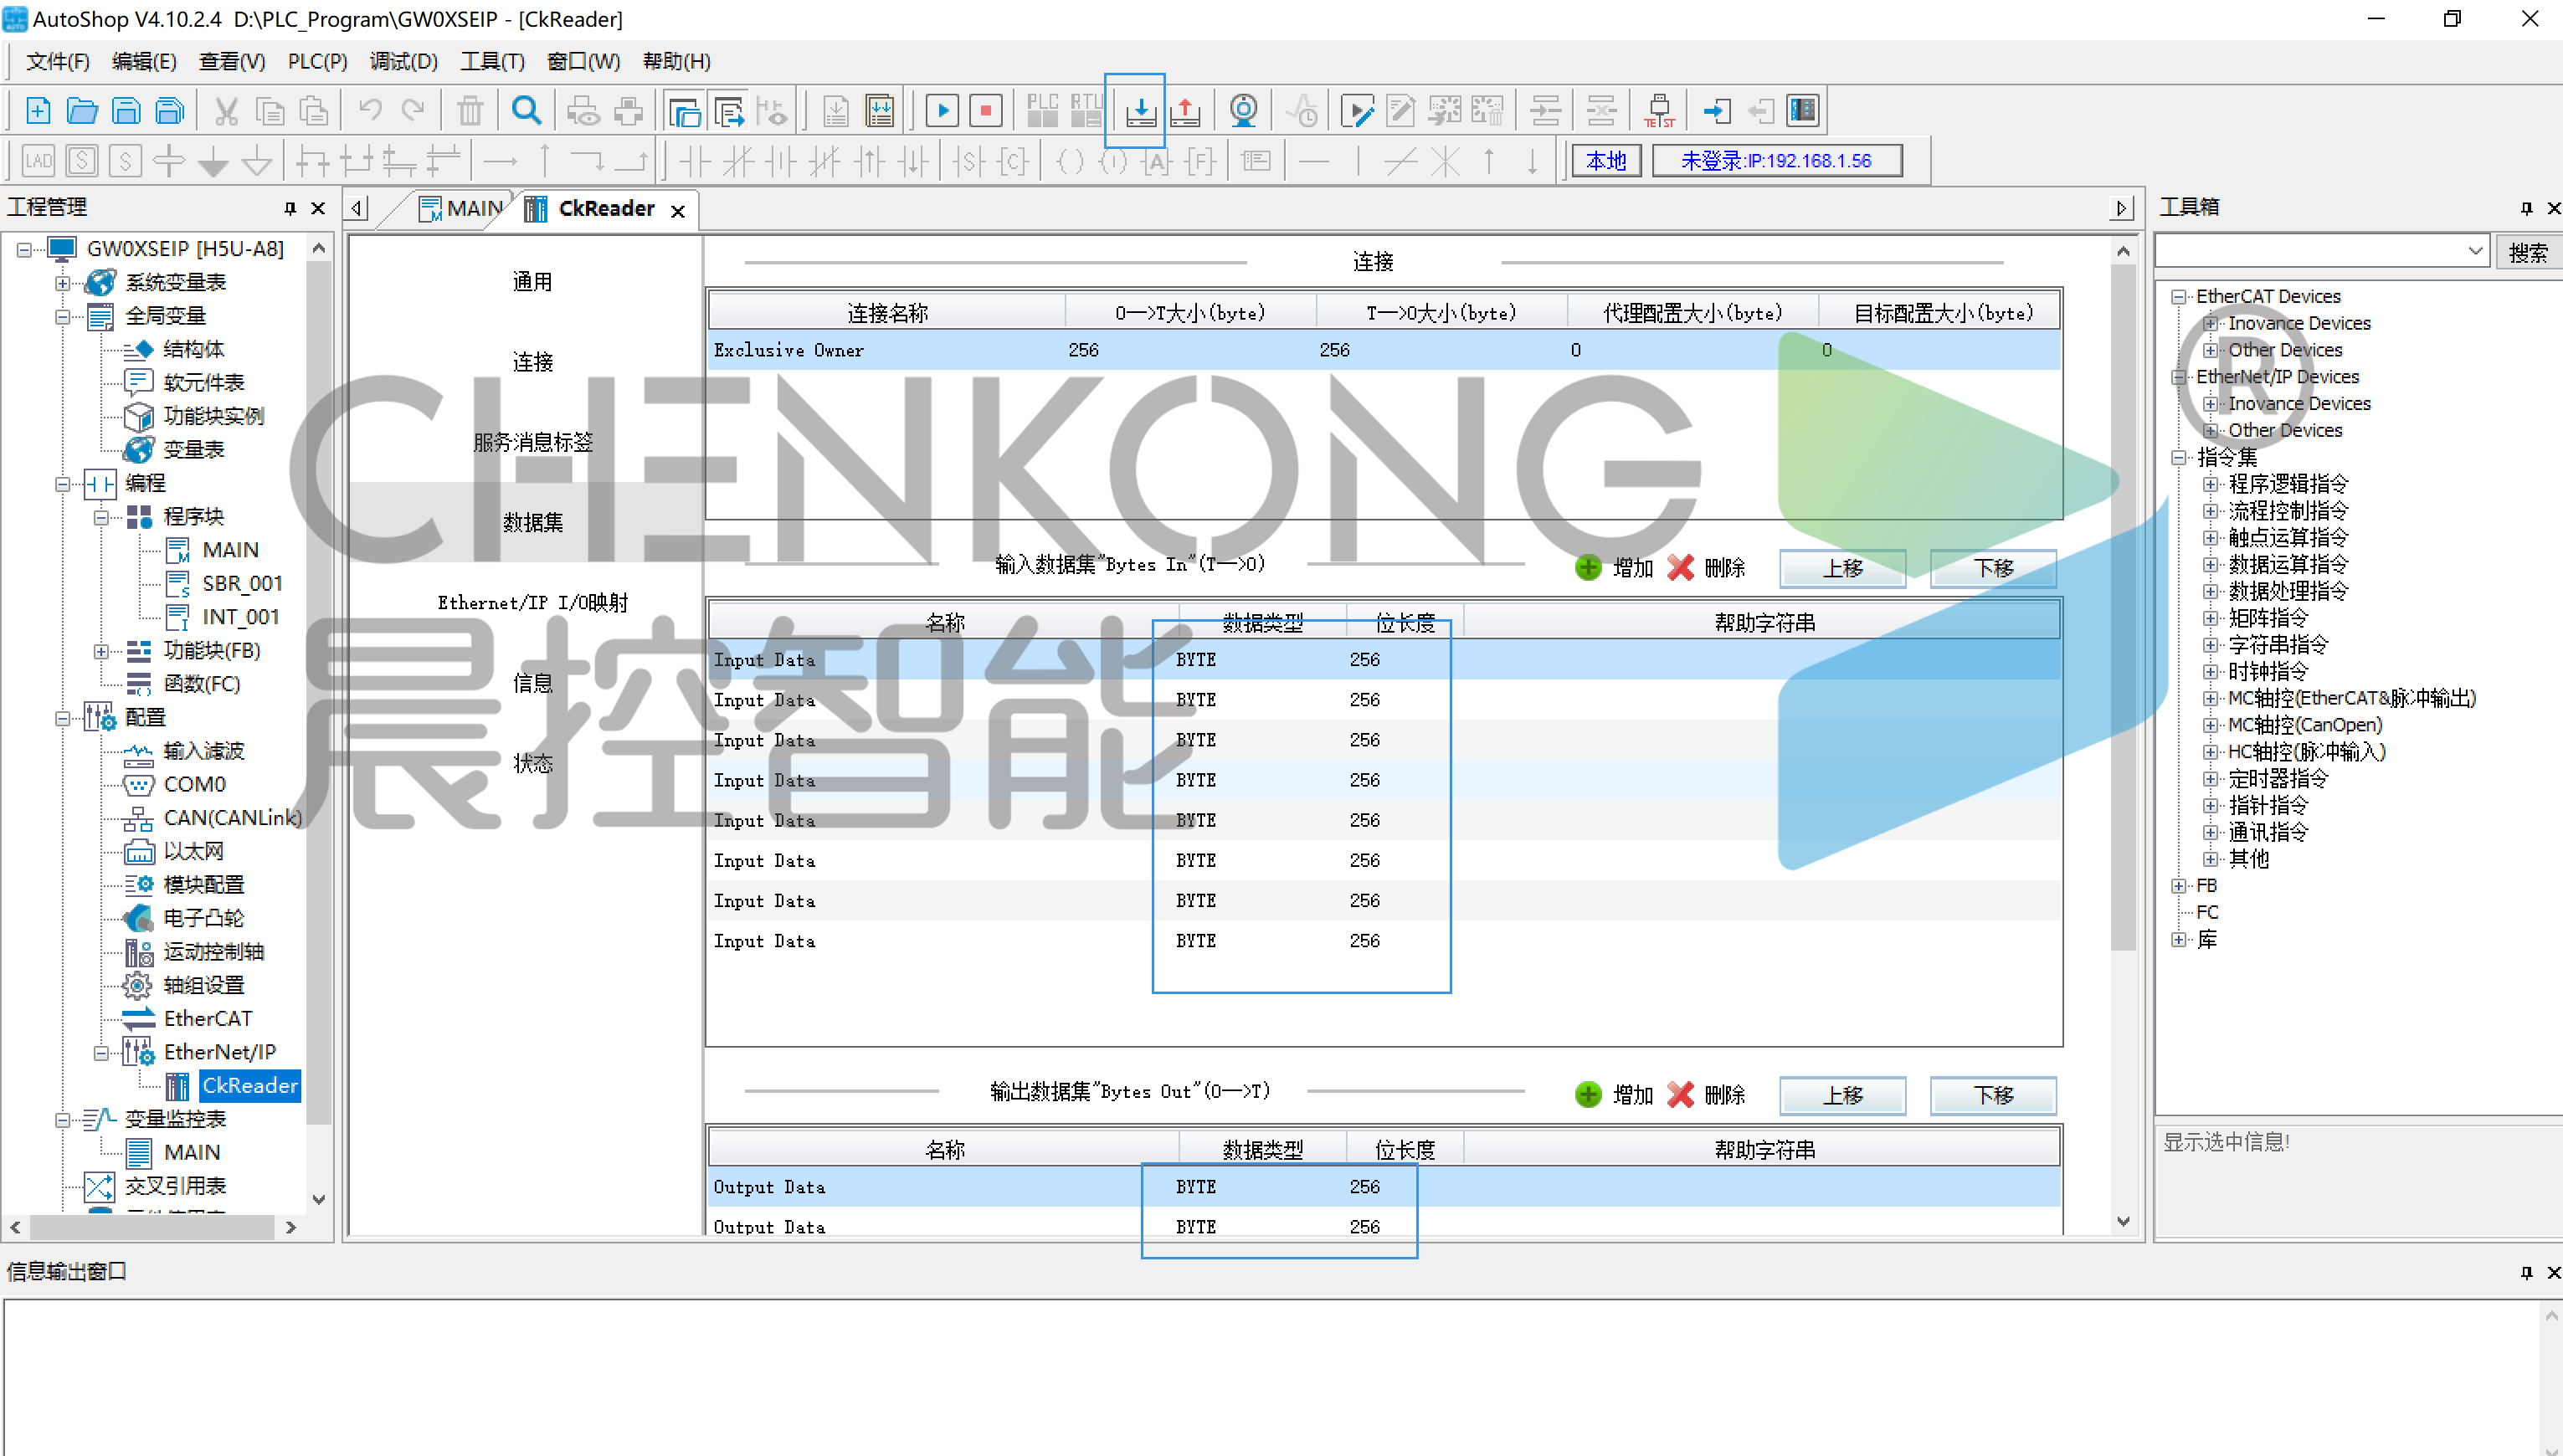Image resolution: width=2563 pixels, height=1456 pixels.
Task: Click the project tree horizontal scrollbar
Action: click(x=153, y=1228)
